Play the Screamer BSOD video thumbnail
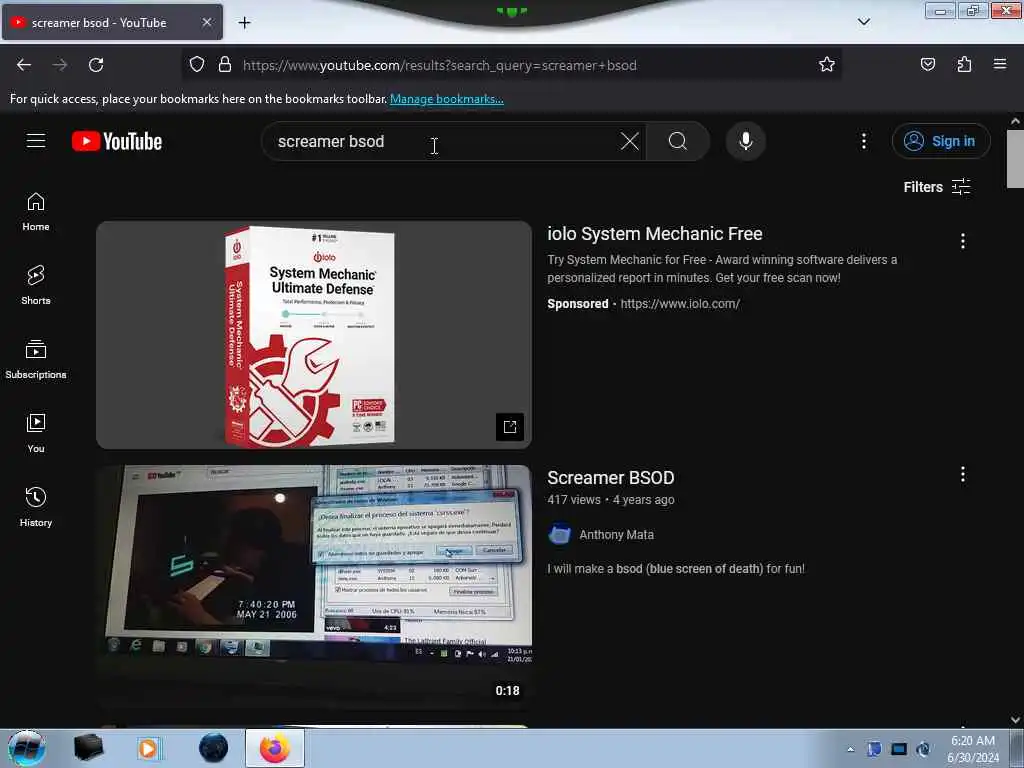 tap(314, 586)
